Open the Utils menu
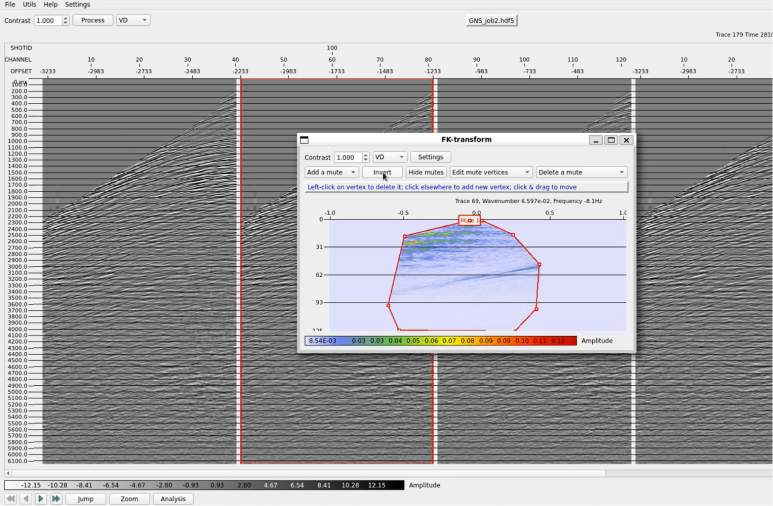The image size is (773, 506). point(30,5)
